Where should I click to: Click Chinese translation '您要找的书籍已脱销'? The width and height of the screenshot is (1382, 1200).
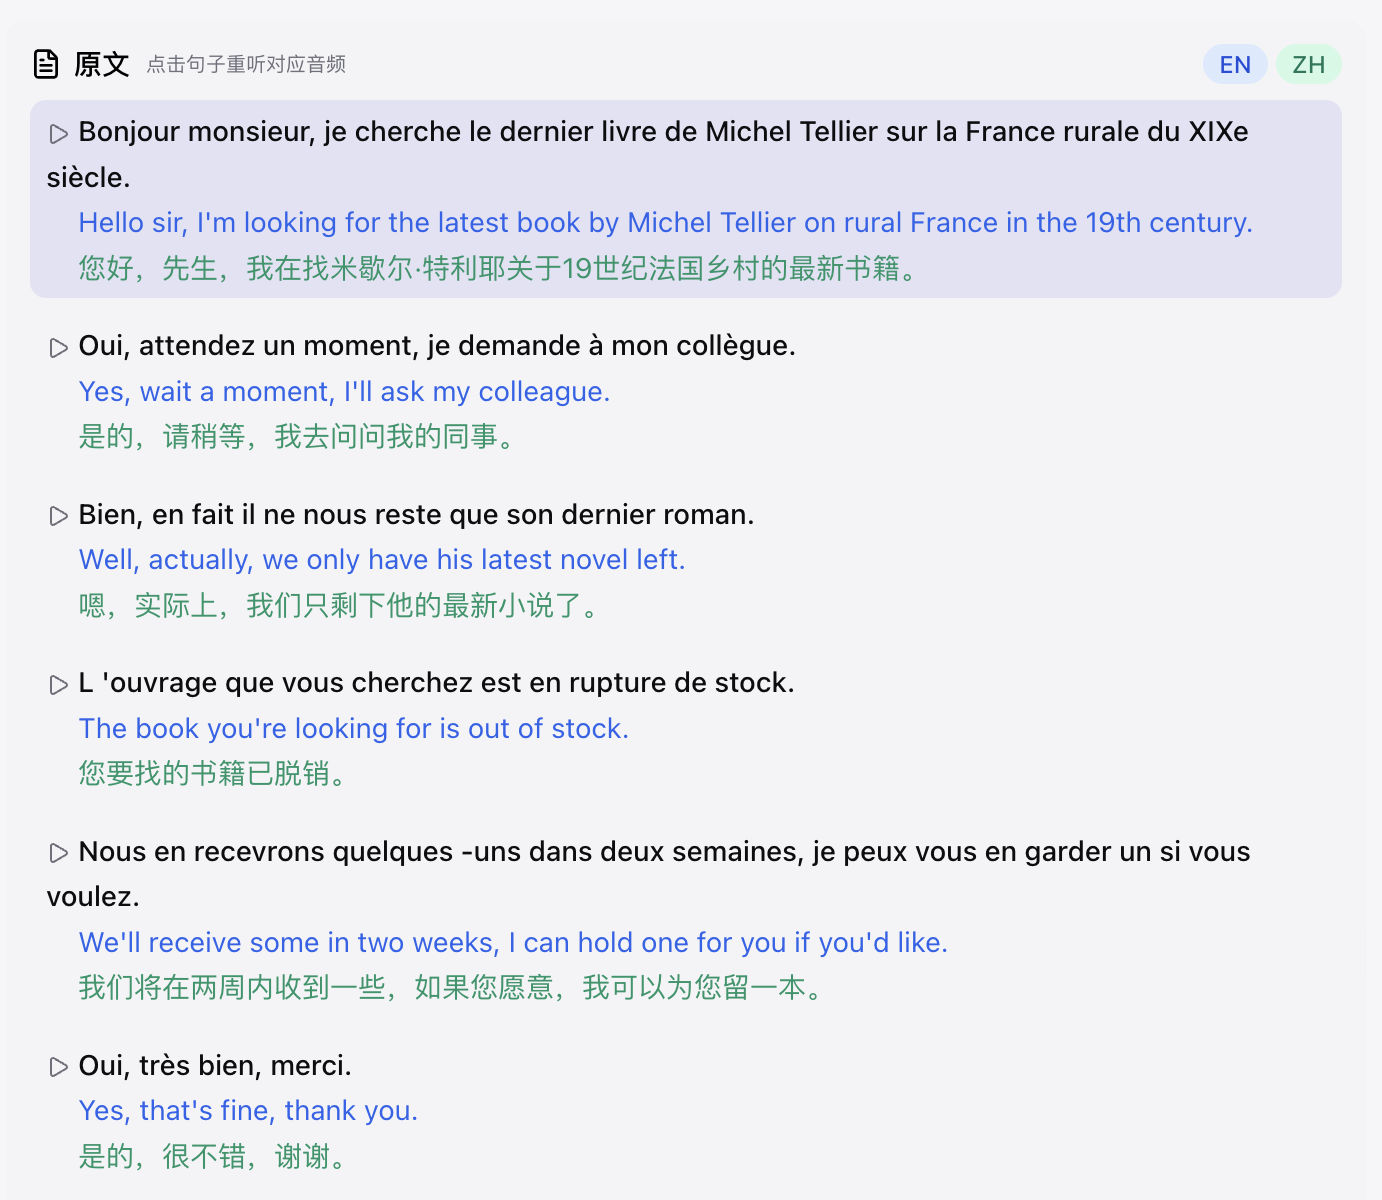tap(212, 774)
